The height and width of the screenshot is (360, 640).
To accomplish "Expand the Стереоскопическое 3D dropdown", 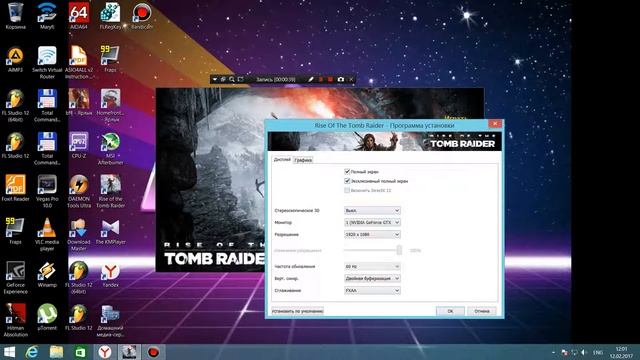I will coord(372,210).
